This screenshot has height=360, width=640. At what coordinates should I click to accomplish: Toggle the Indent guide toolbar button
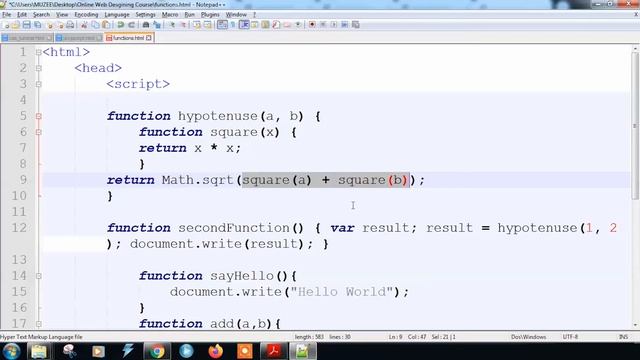(x=244, y=25)
